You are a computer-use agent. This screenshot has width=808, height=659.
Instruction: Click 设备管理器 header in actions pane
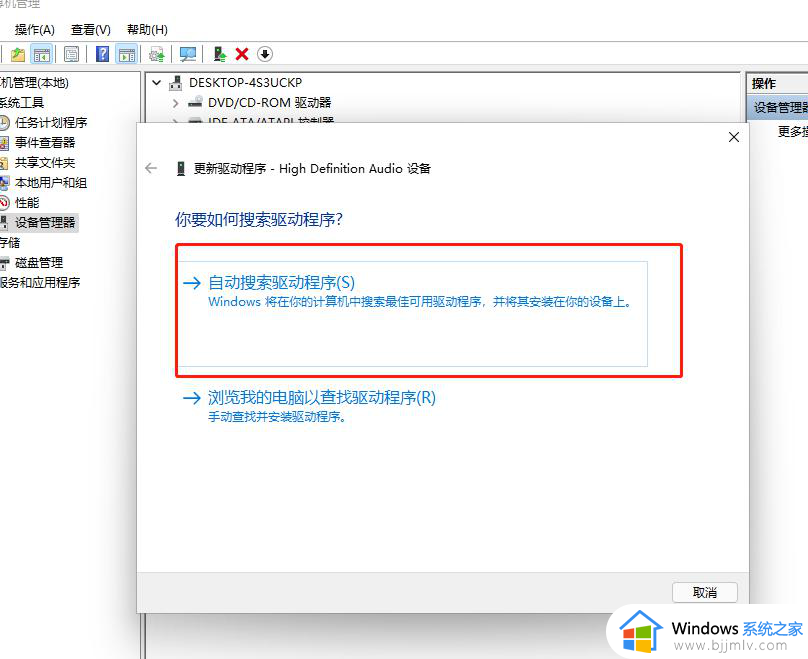(780, 108)
